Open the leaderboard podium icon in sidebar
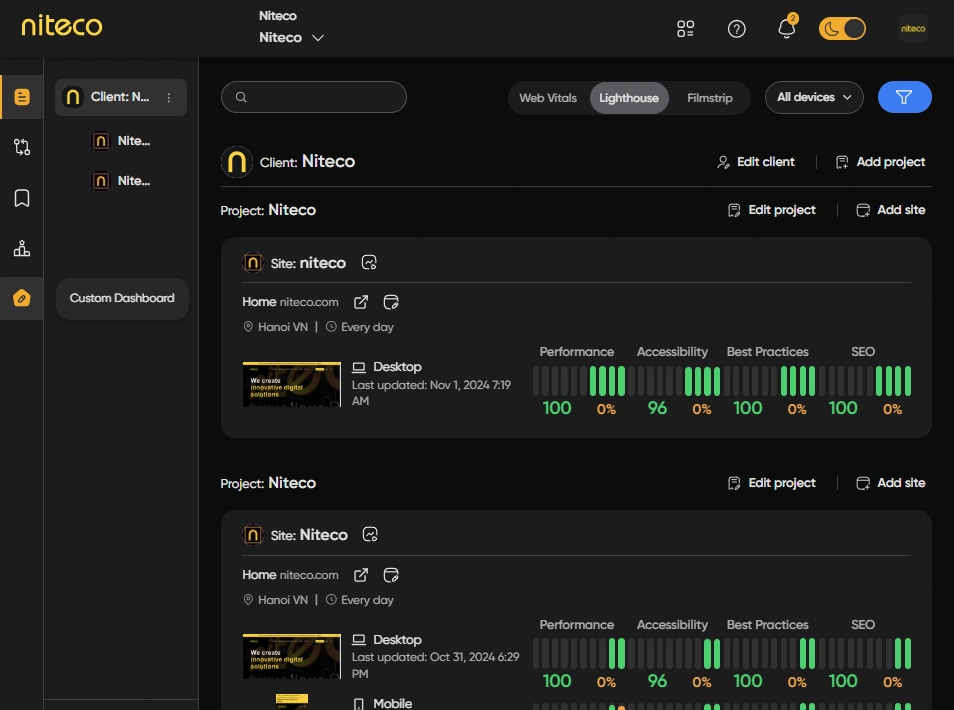The height and width of the screenshot is (710, 954). [22, 248]
